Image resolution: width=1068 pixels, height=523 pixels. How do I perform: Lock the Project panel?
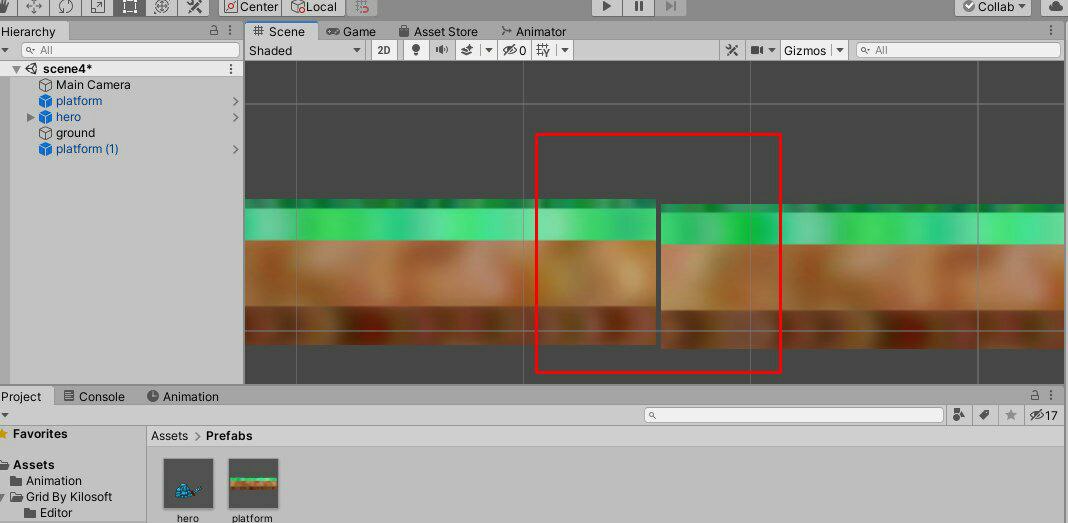coord(1035,396)
